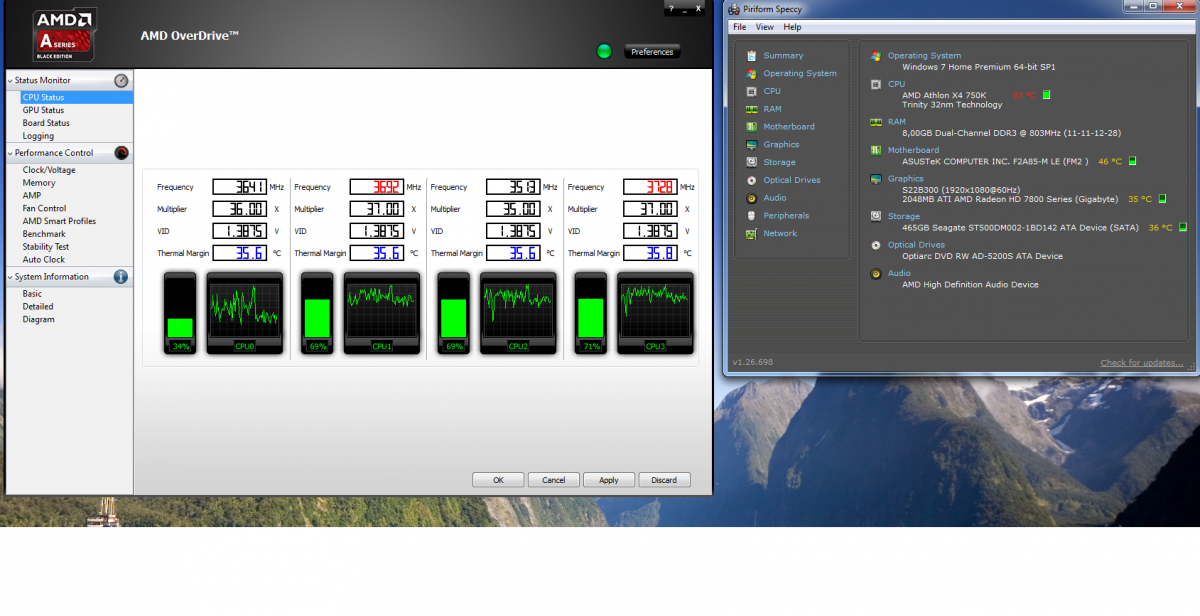Click the Optical Drives sidebar icon in Speccy

751,180
